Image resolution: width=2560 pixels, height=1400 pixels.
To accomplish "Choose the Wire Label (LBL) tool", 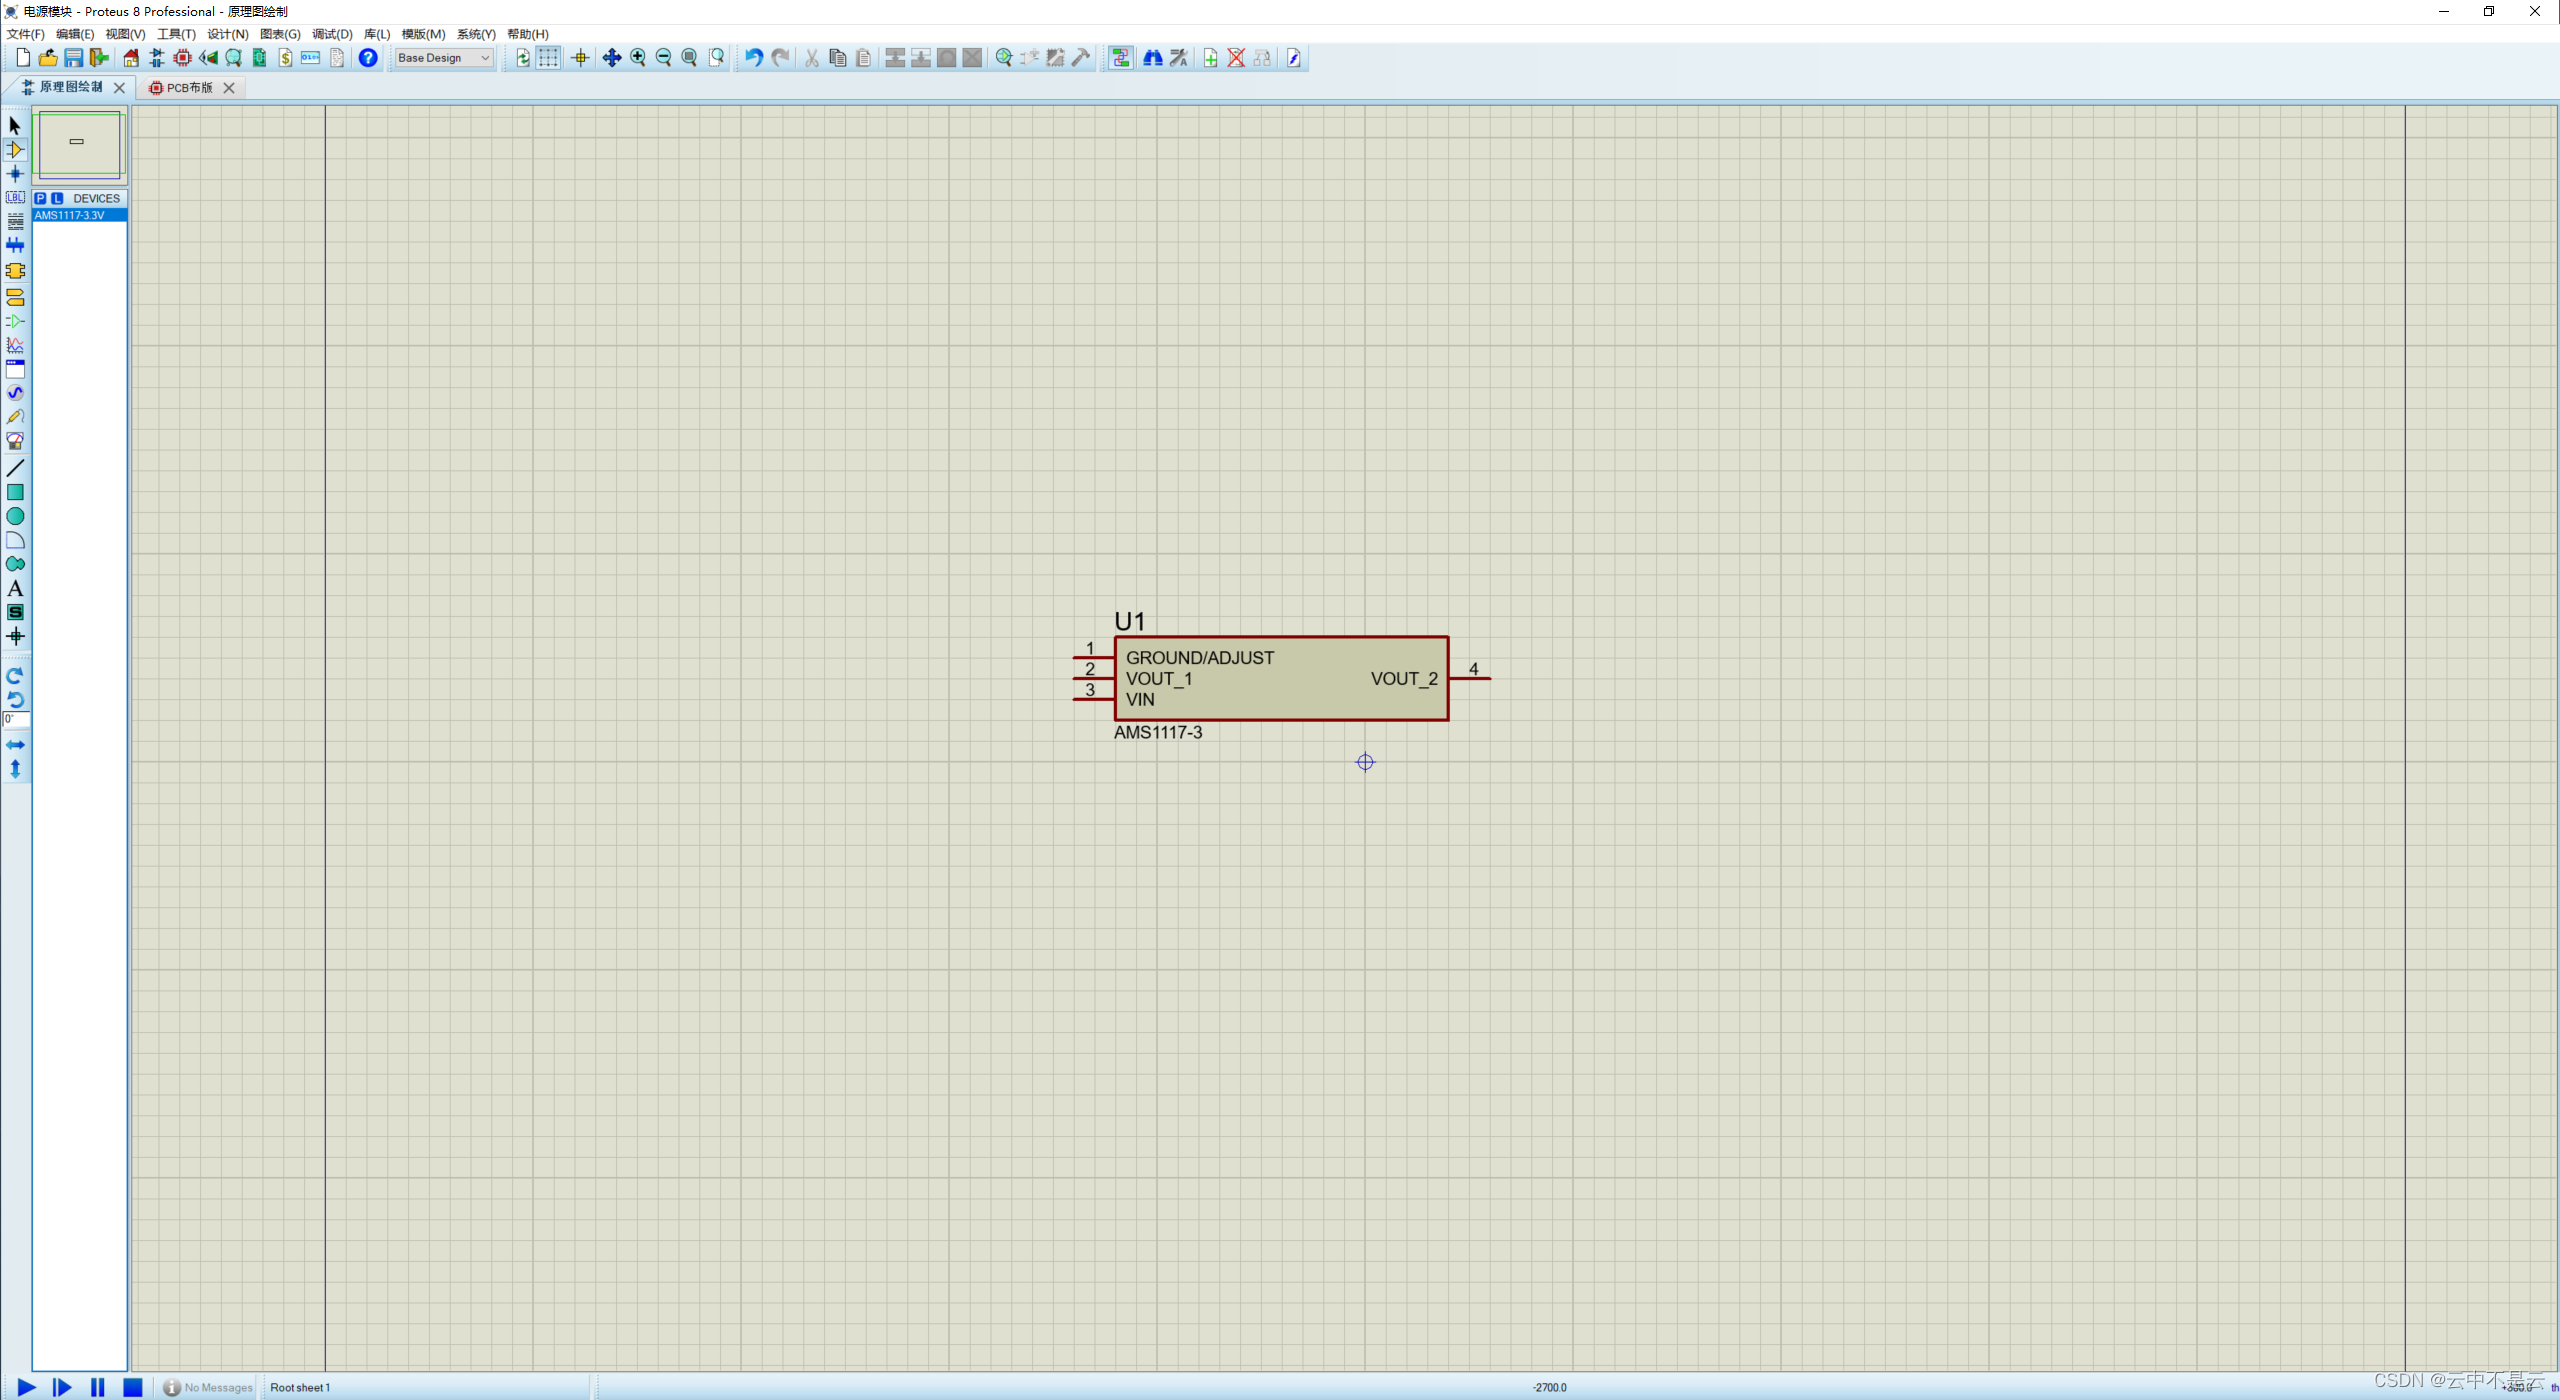I will [x=15, y=197].
